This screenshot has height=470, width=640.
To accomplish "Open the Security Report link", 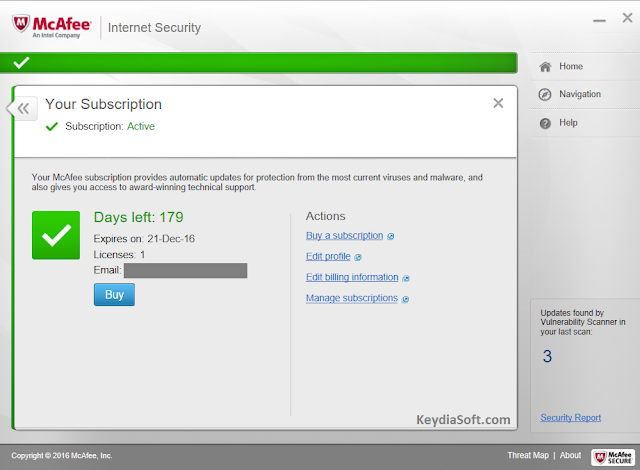I will click(x=571, y=418).
